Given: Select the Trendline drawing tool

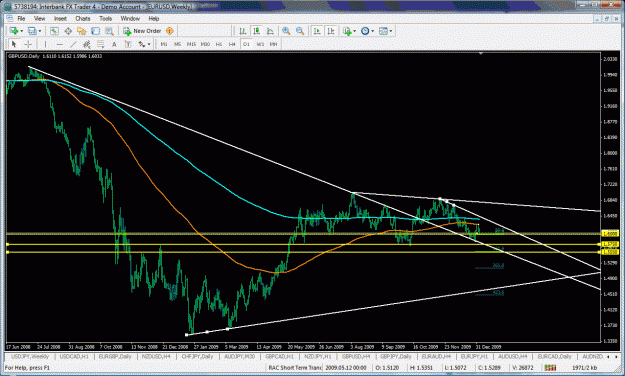Looking at the screenshot, I should click(x=73, y=44).
